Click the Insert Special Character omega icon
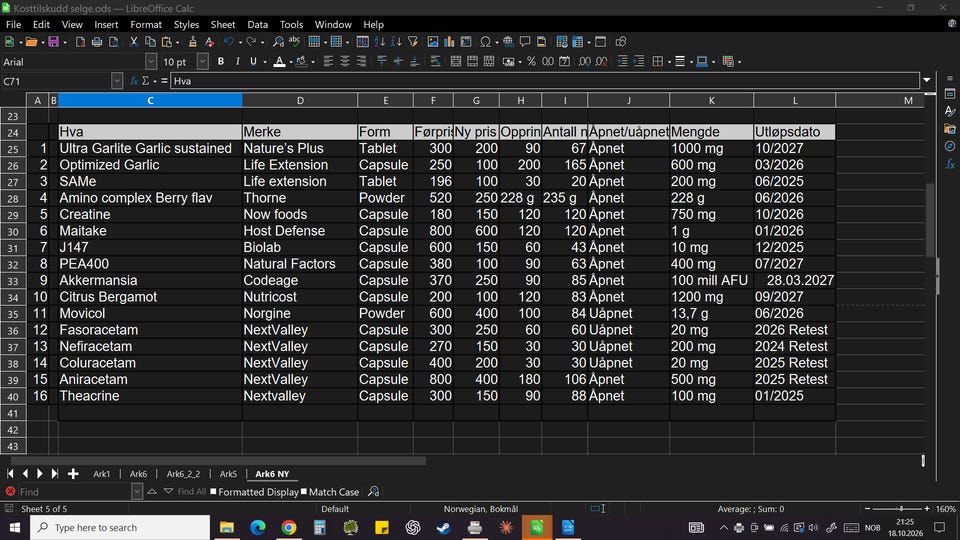The height and width of the screenshot is (540, 960). pos(485,42)
